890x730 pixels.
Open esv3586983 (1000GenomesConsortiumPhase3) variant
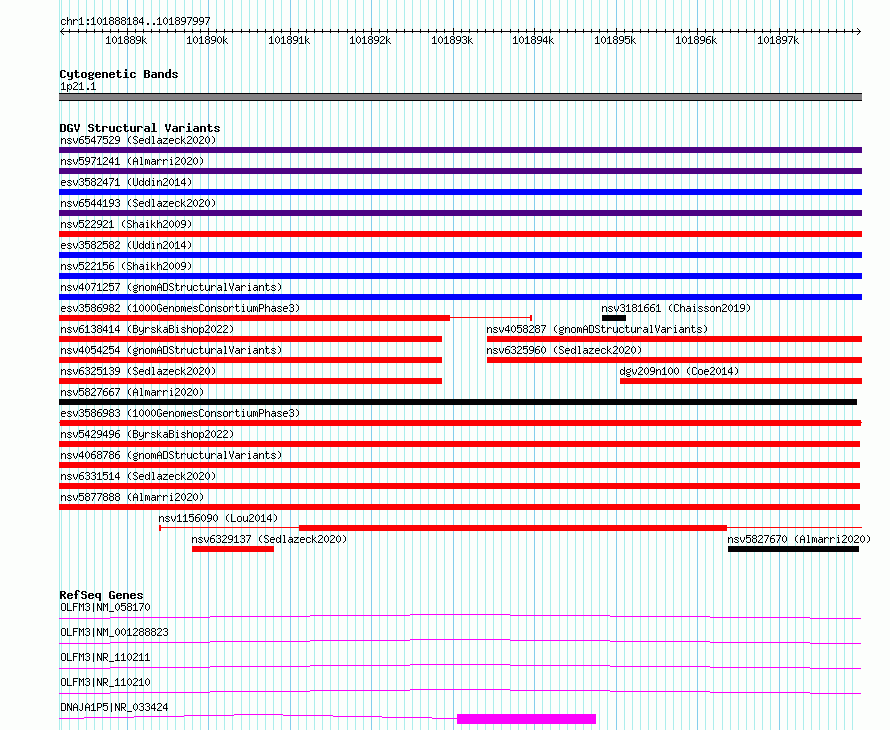pyautogui.click(x=180, y=413)
